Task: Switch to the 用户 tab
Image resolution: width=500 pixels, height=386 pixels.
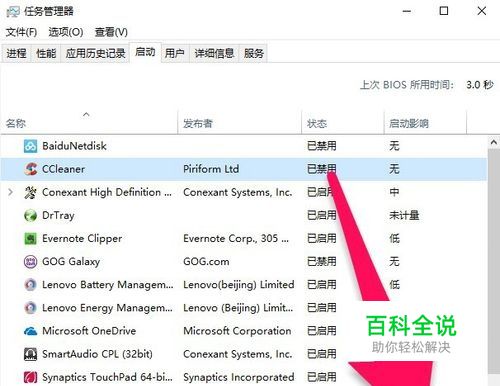Action: (x=175, y=53)
